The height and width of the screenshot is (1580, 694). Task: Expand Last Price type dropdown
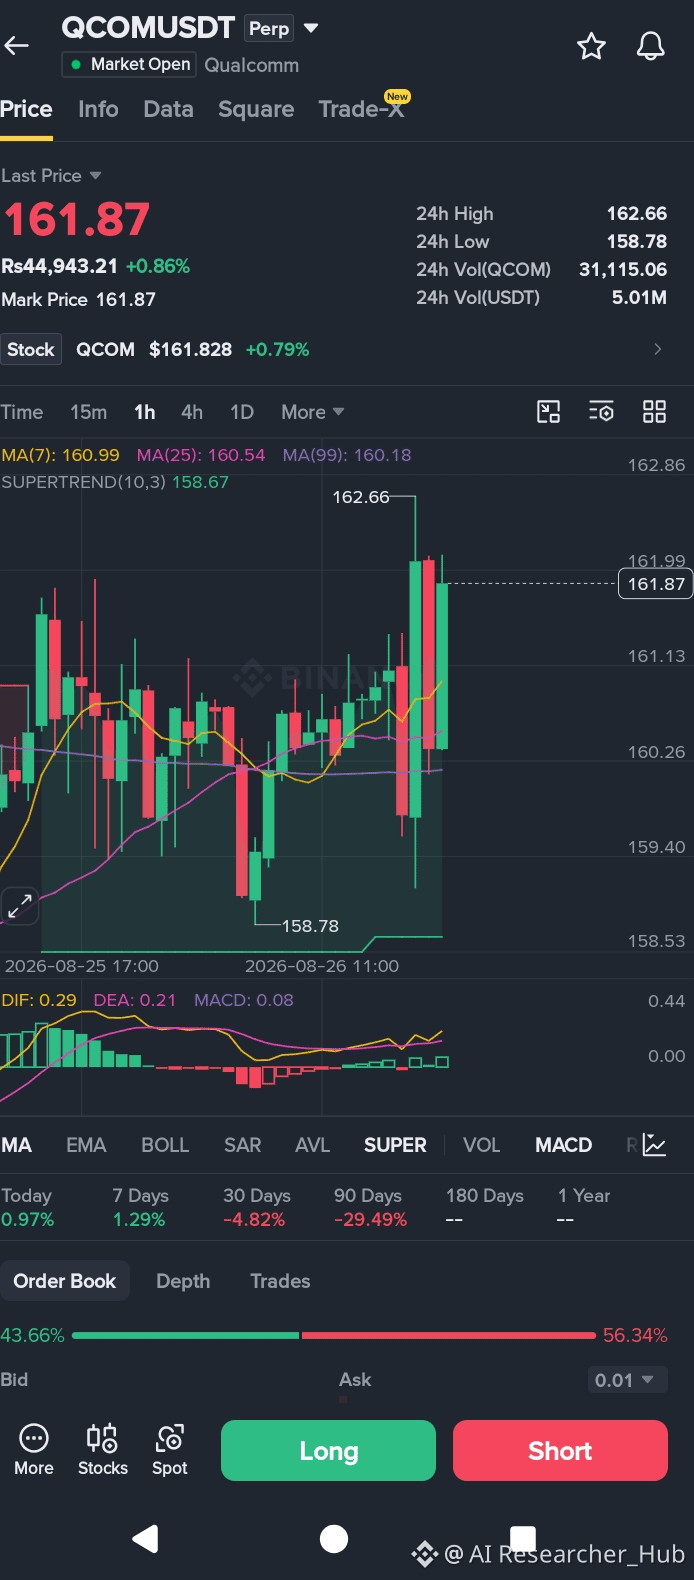pos(51,176)
